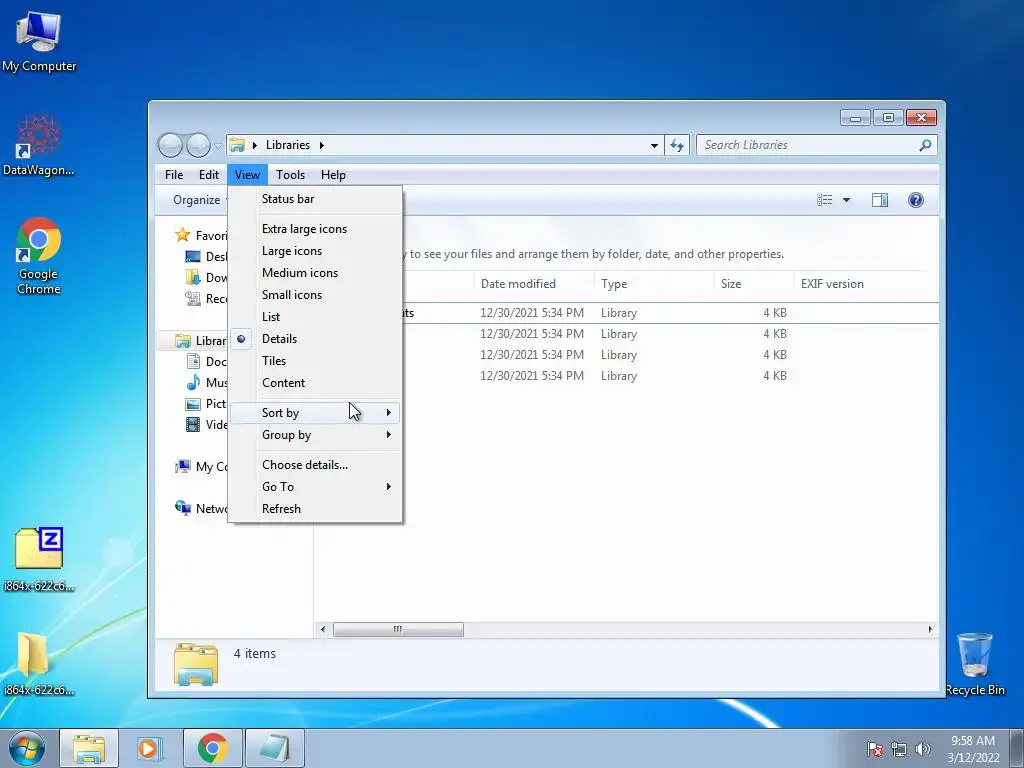Click the taskbar clock and date

tap(973, 748)
